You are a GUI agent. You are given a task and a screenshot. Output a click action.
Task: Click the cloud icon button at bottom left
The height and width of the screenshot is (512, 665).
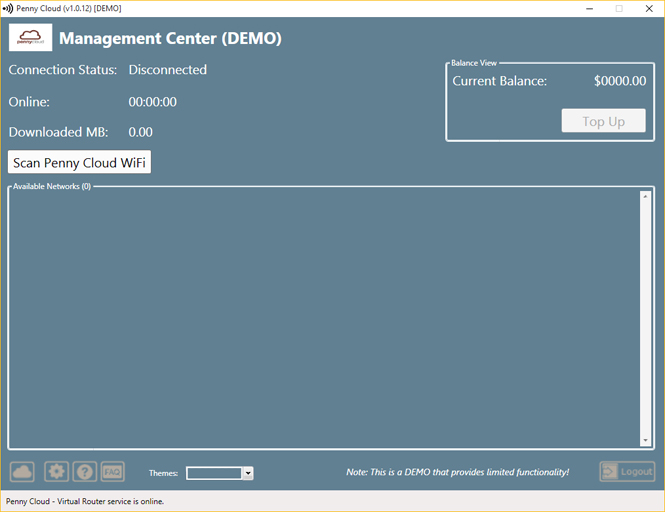[22, 472]
